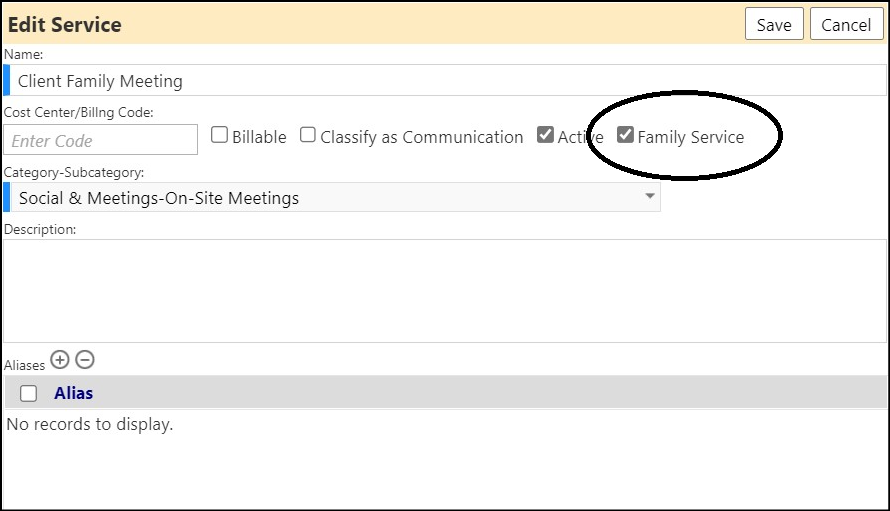Uncheck the Active checkbox
The image size is (890, 511).
pos(545,135)
